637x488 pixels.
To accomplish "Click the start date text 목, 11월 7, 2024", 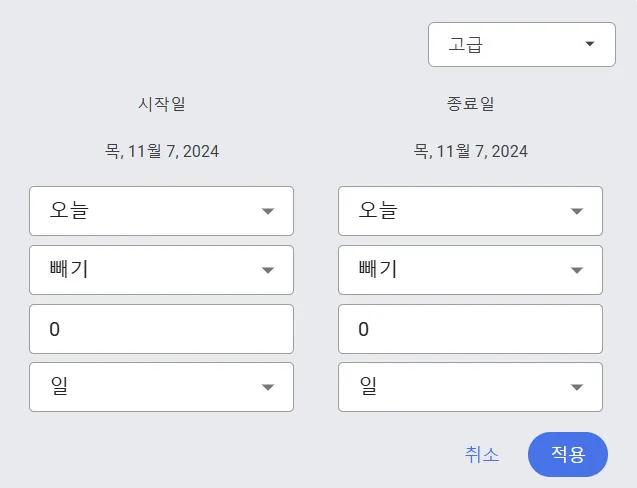I will (162, 152).
